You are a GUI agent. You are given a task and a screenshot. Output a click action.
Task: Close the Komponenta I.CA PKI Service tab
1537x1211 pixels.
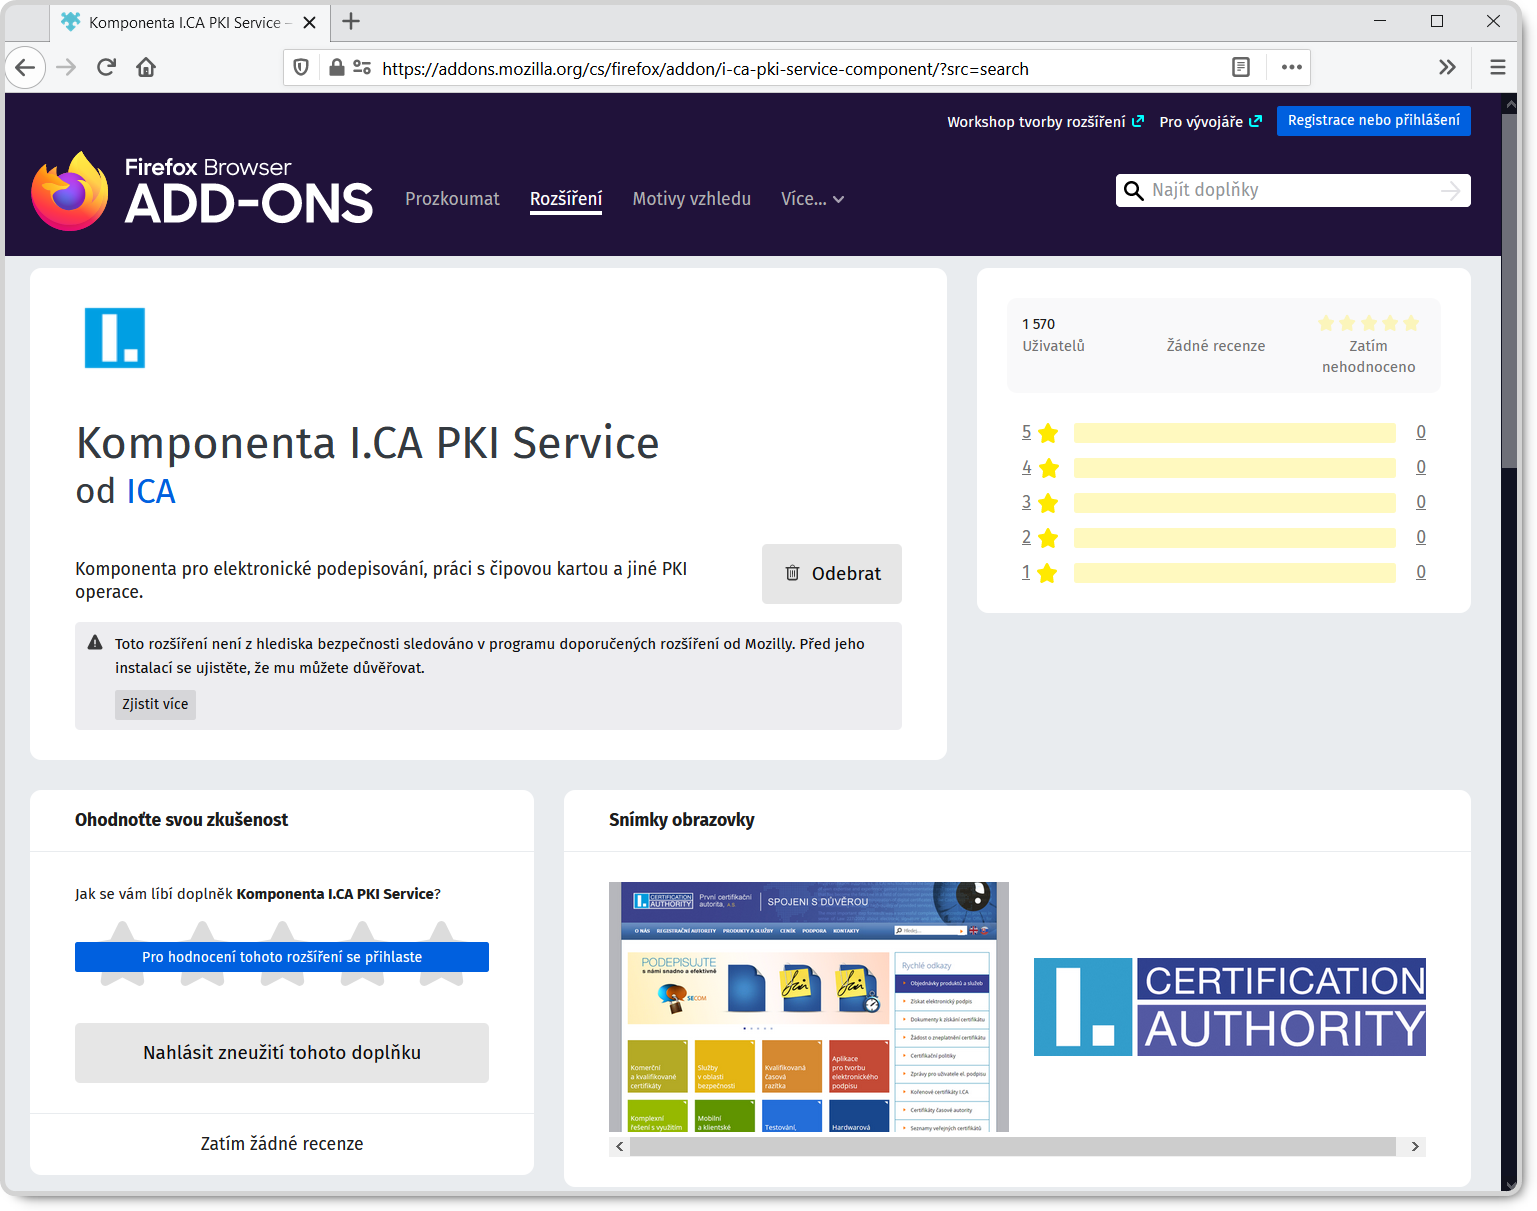(310, 23)
